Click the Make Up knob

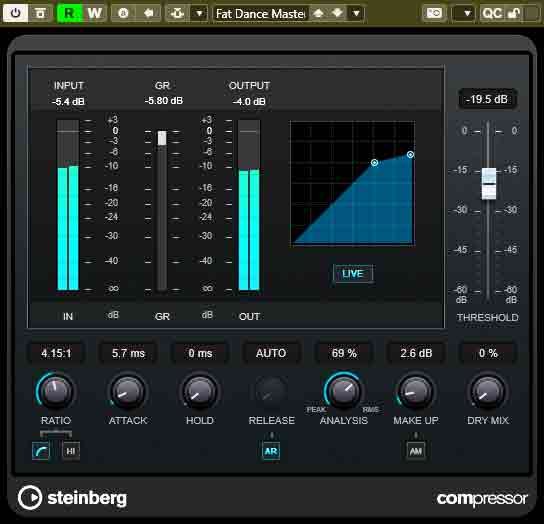tap(416, 391)
